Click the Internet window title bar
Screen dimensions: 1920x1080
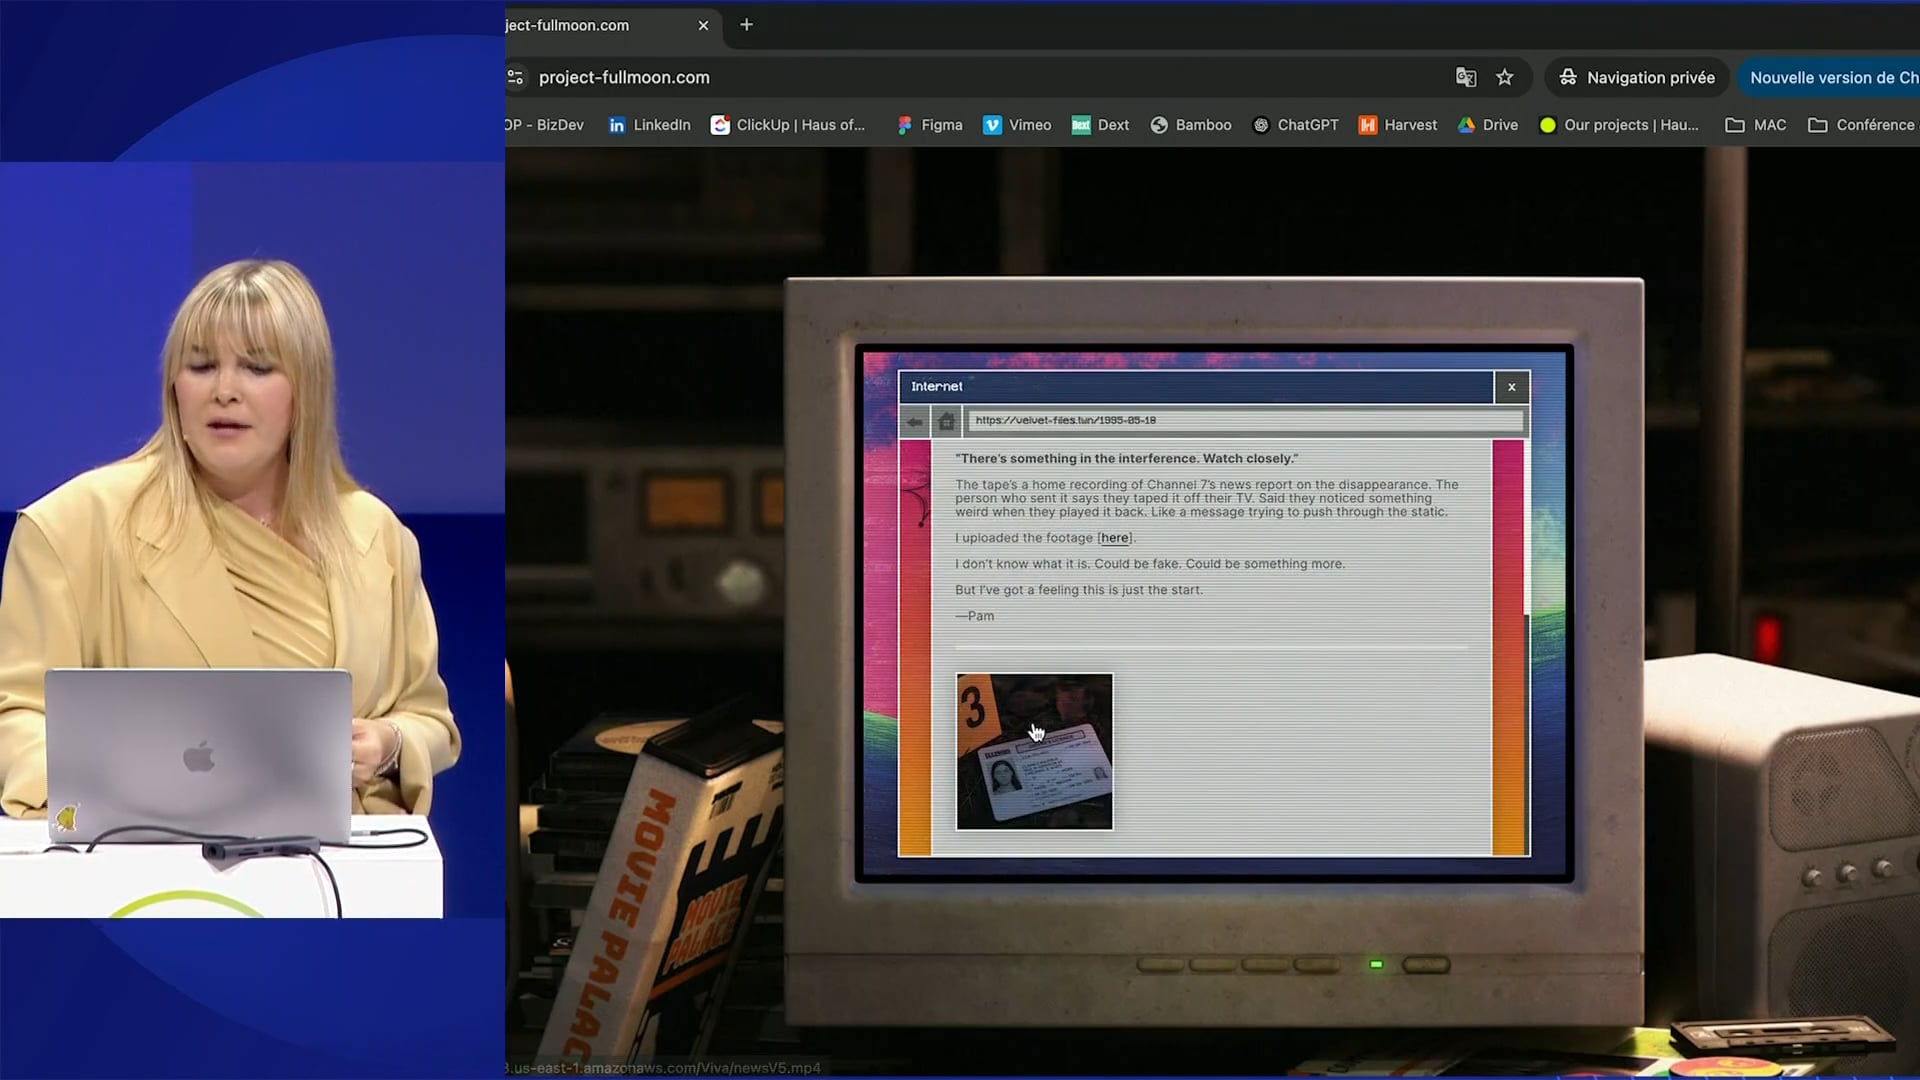(x=1196, y=387)
